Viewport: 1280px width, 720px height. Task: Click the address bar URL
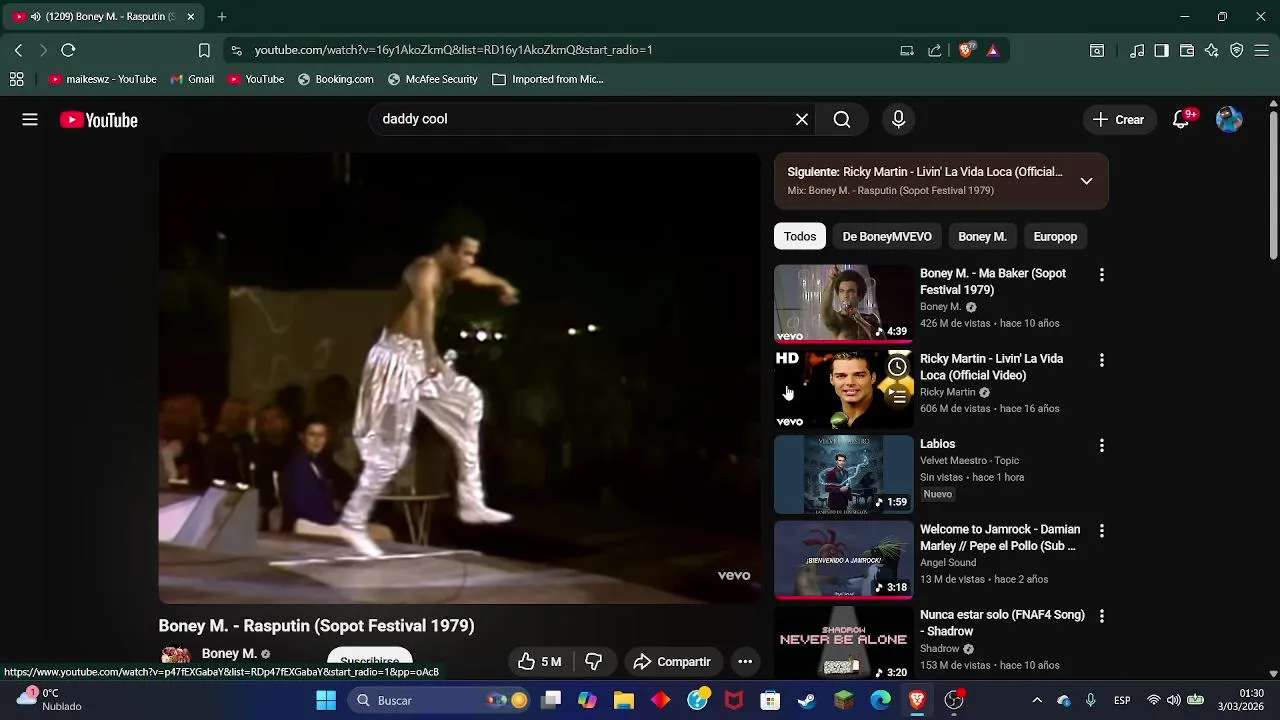[x=453, y=50]
